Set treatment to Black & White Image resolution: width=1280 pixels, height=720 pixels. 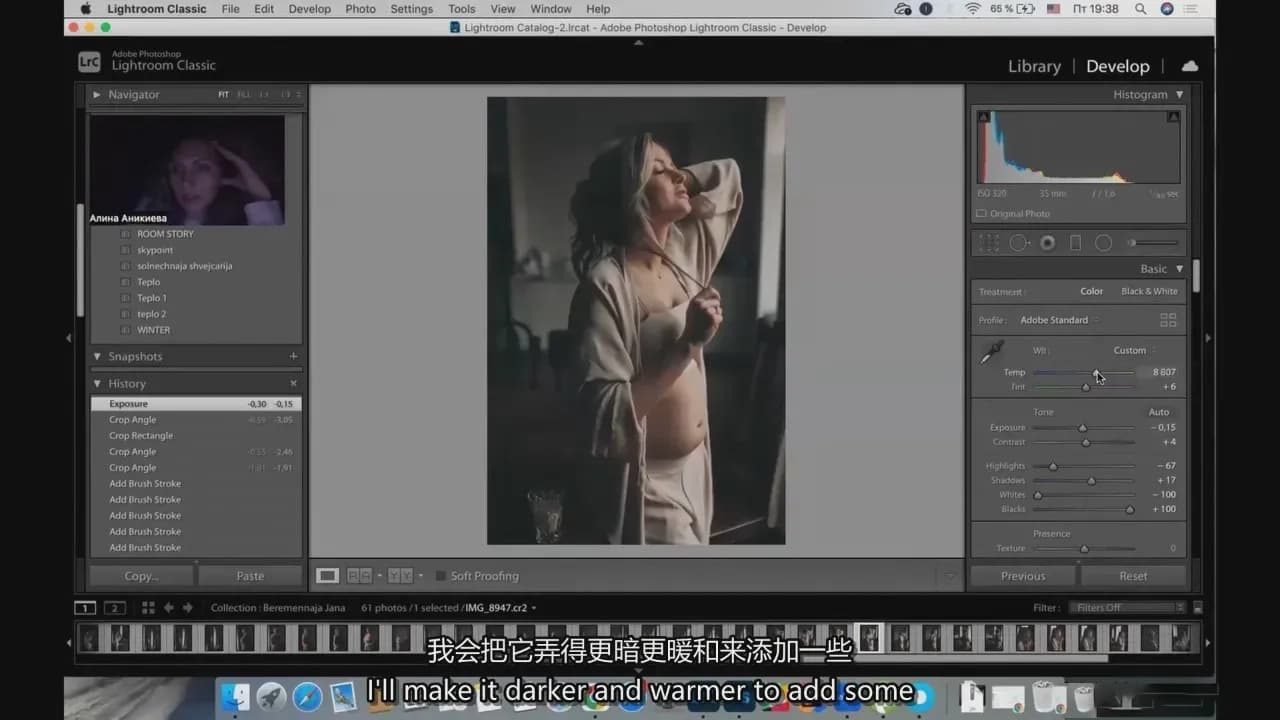tap(1149, 291)
